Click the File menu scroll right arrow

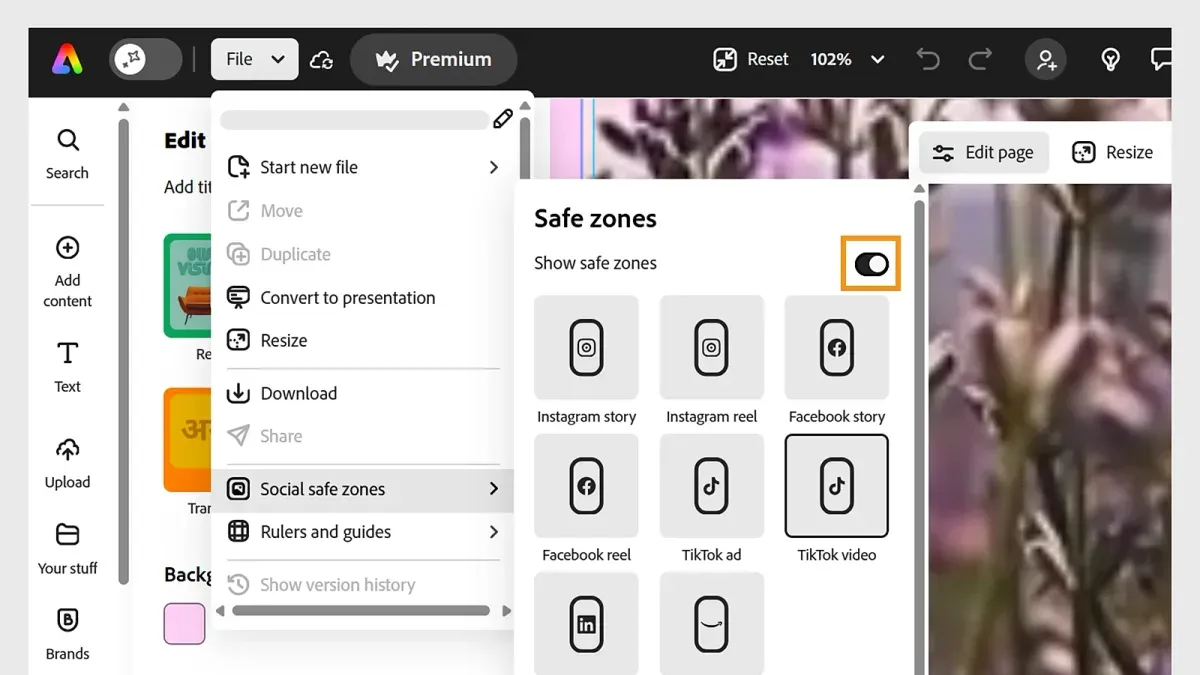tap(506, 610)
